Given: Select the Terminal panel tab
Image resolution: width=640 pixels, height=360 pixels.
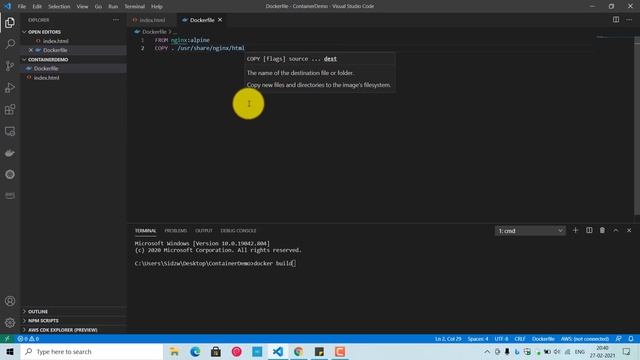Looking at the screenshot, I should (x=145, y=231).
